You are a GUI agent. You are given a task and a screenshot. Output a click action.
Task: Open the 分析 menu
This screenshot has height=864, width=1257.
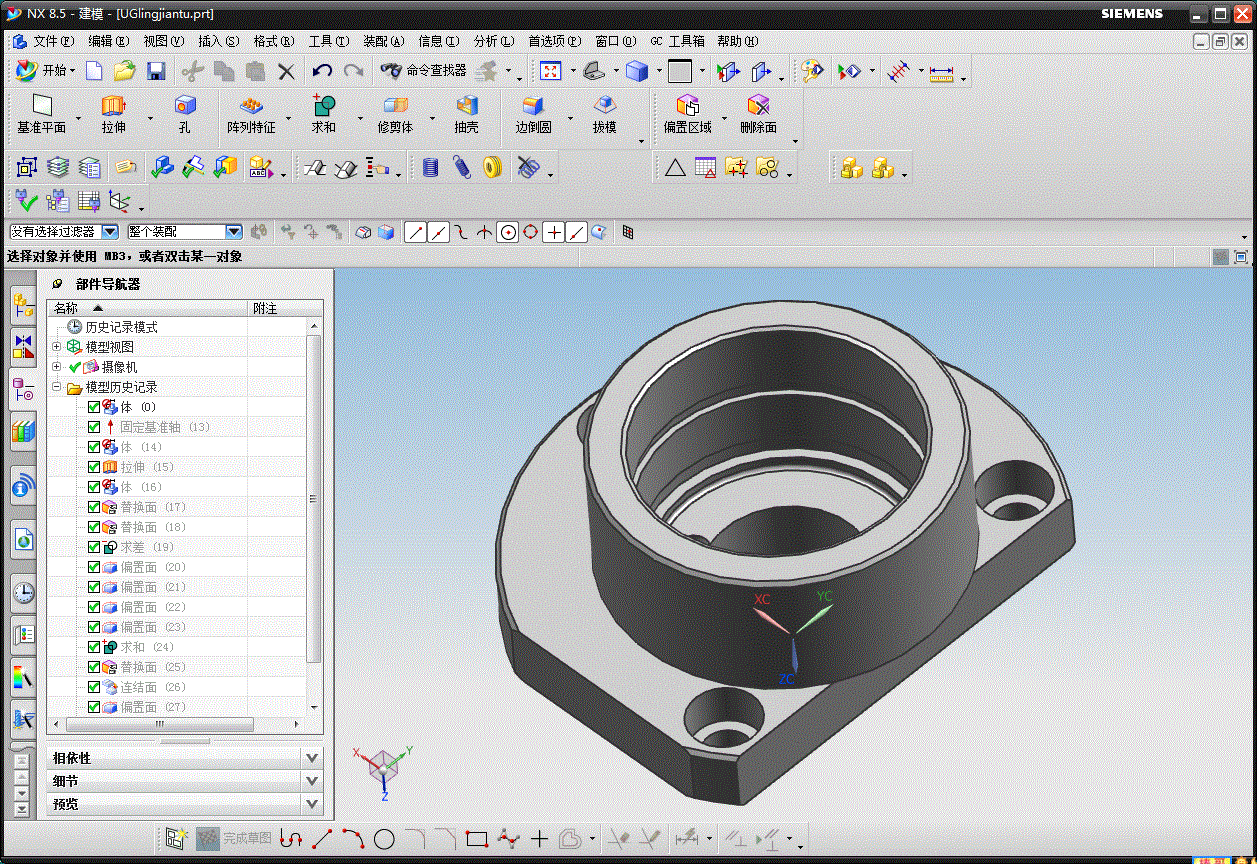coord(494,41)
